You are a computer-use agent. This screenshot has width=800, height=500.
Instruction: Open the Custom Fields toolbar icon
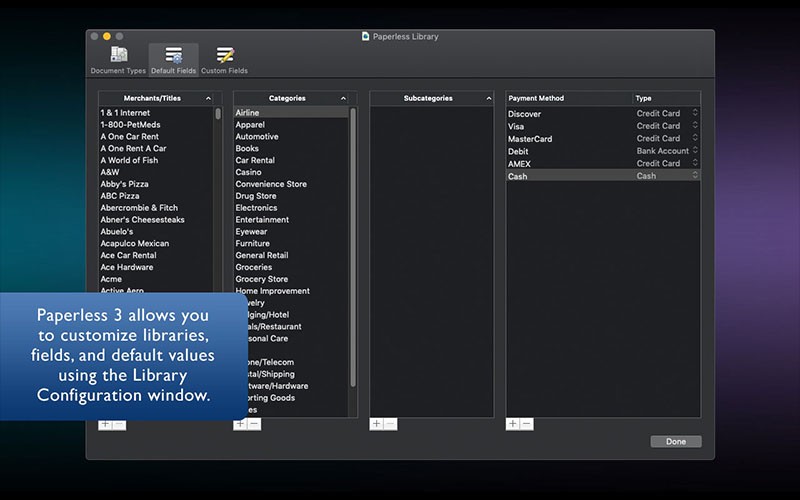224,60
